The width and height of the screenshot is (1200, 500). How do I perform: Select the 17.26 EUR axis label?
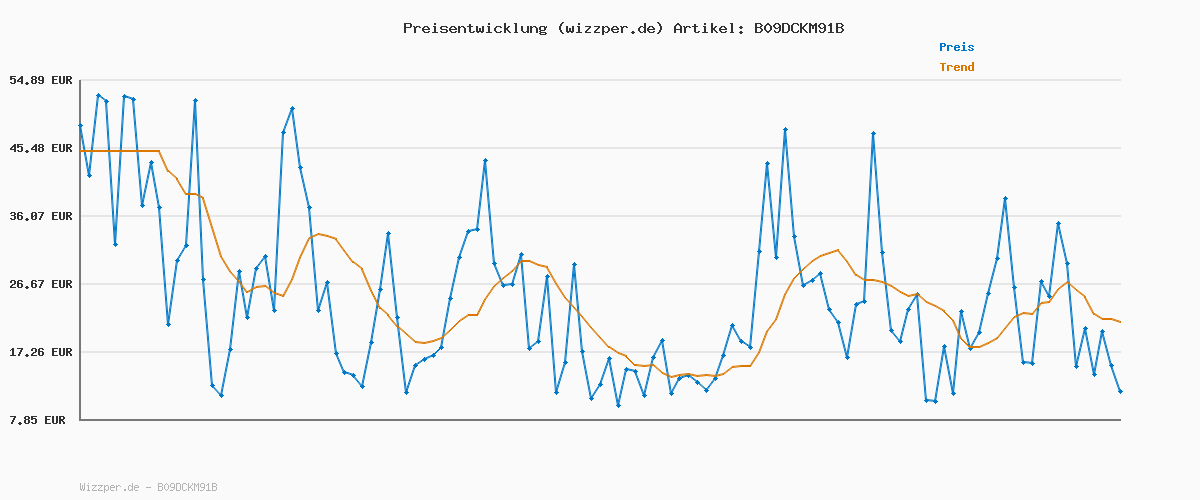tap(41, 352)
